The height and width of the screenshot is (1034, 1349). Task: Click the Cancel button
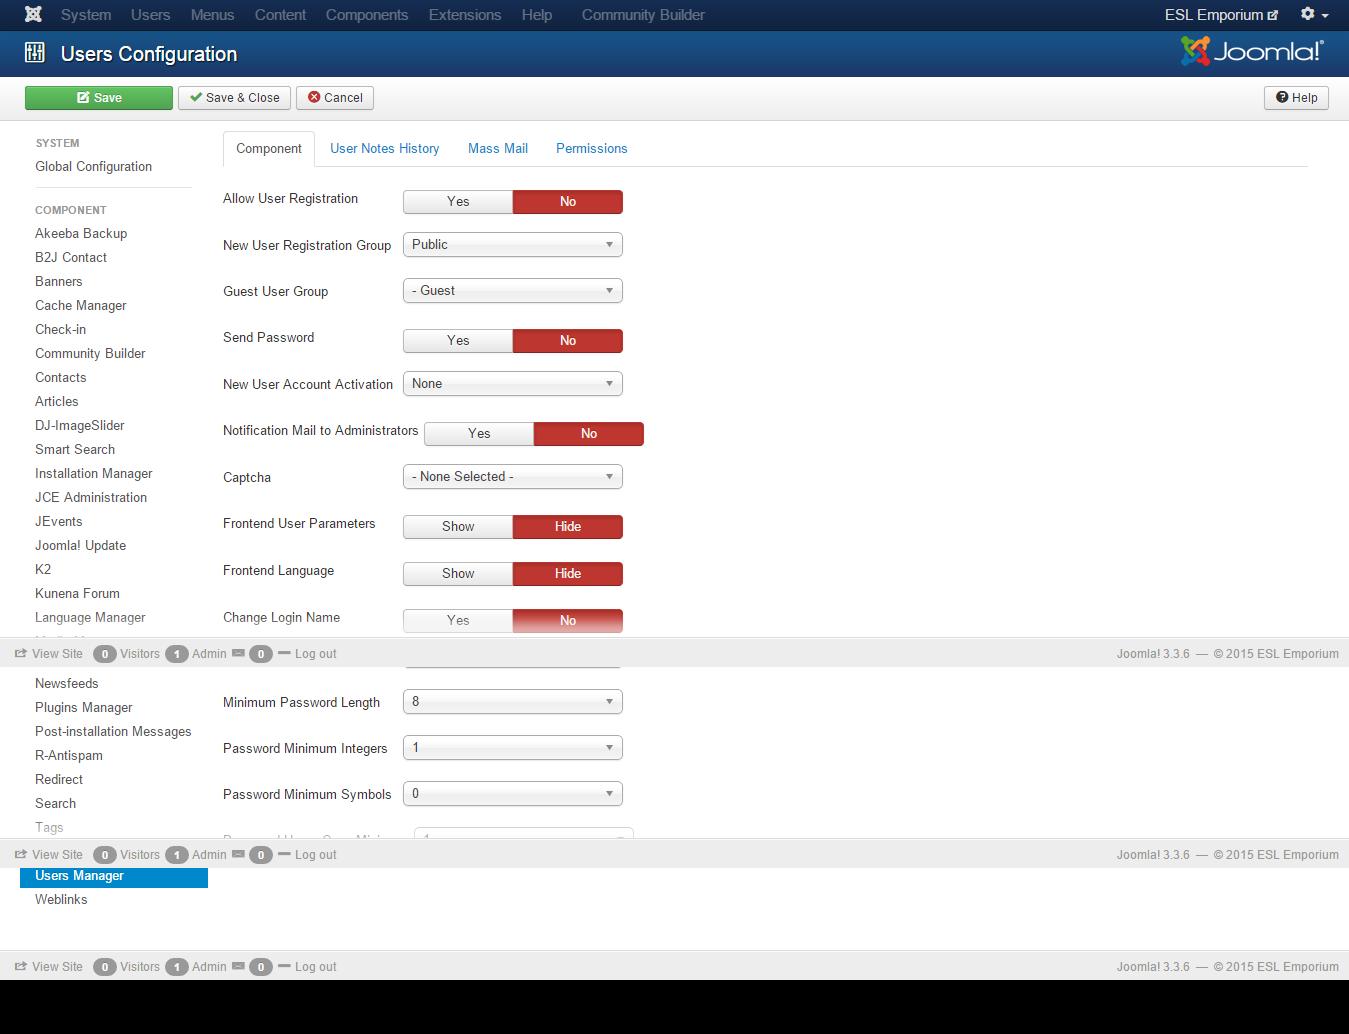point(335,98)
